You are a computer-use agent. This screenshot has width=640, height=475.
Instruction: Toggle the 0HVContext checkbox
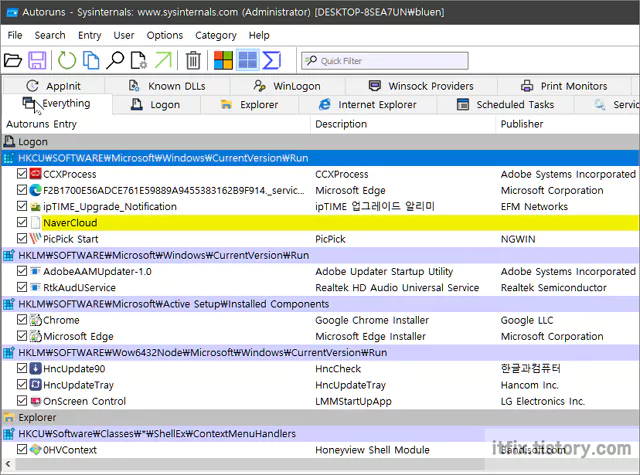[x=22, y=449]
